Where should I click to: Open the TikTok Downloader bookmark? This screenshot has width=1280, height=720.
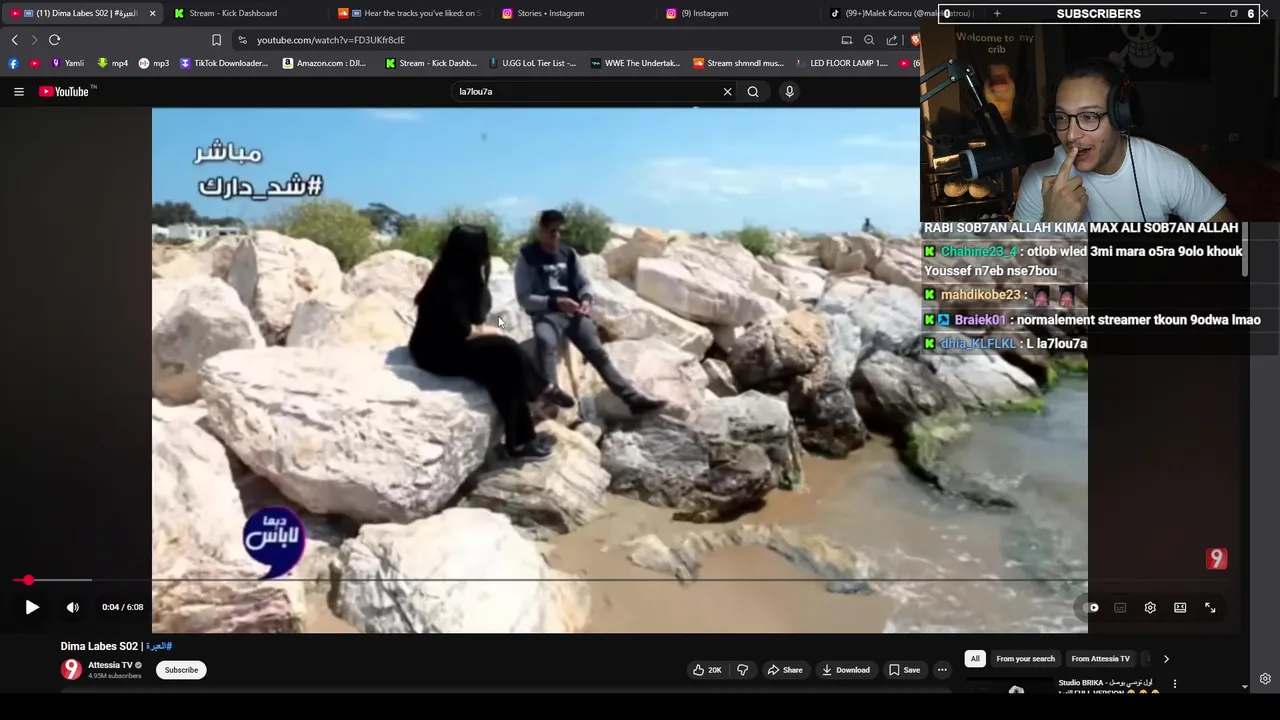click(224, 63)
